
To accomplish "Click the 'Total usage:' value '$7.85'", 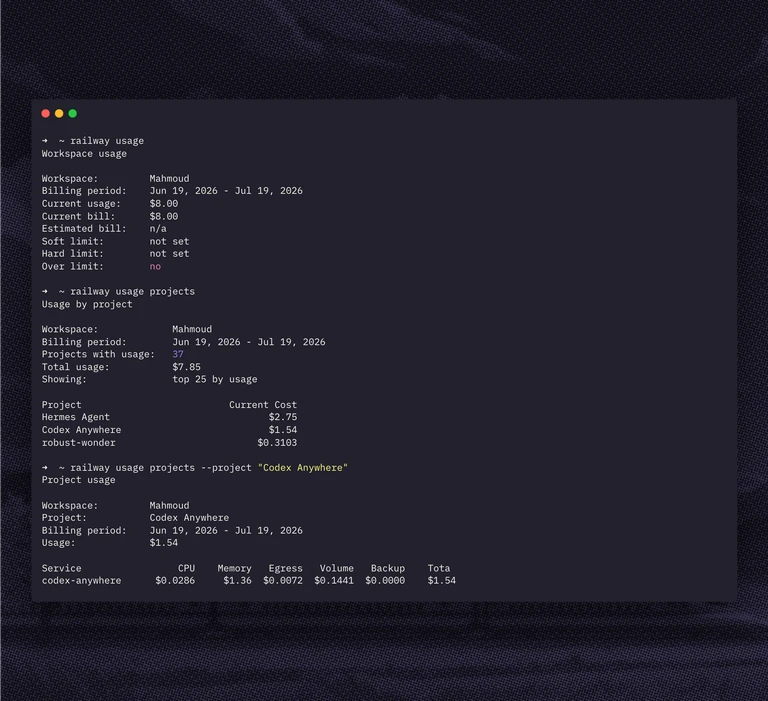I will [186, 367].
